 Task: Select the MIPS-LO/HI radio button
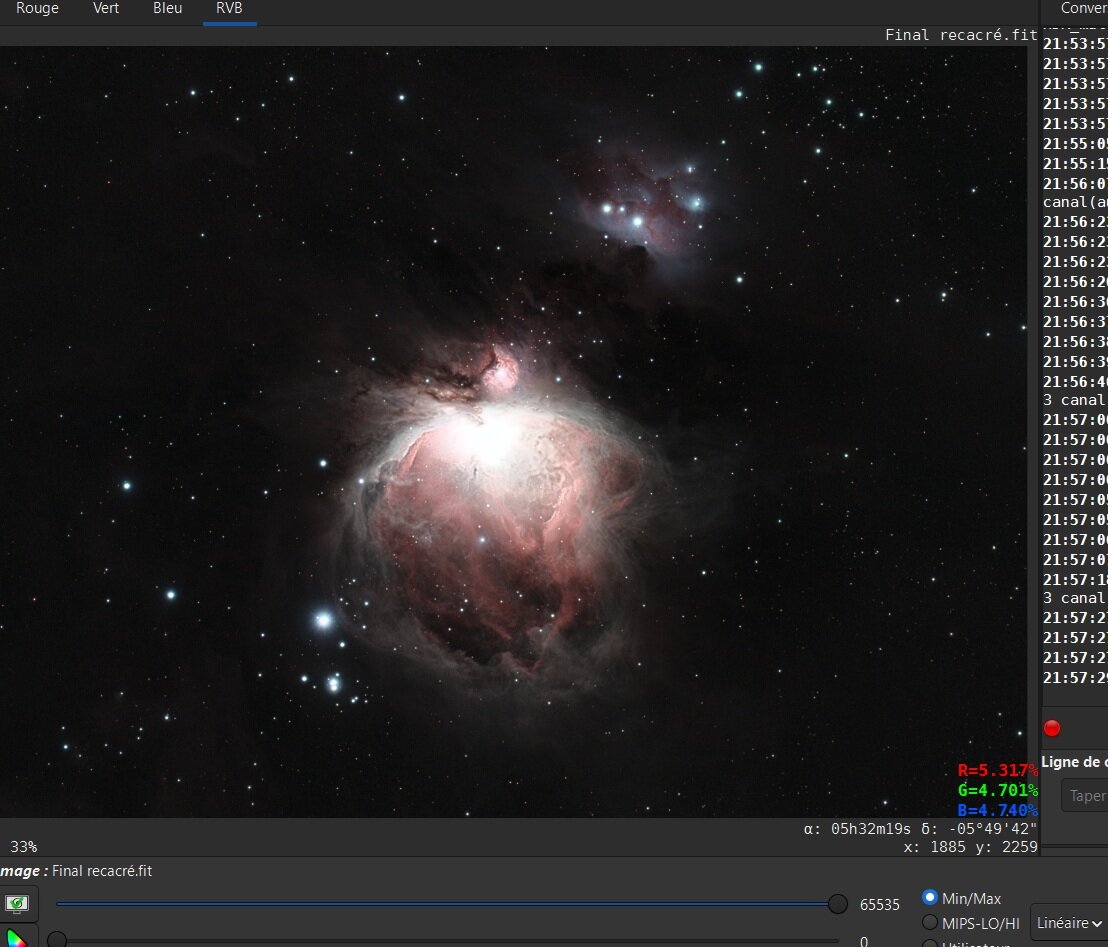[930, 922]
